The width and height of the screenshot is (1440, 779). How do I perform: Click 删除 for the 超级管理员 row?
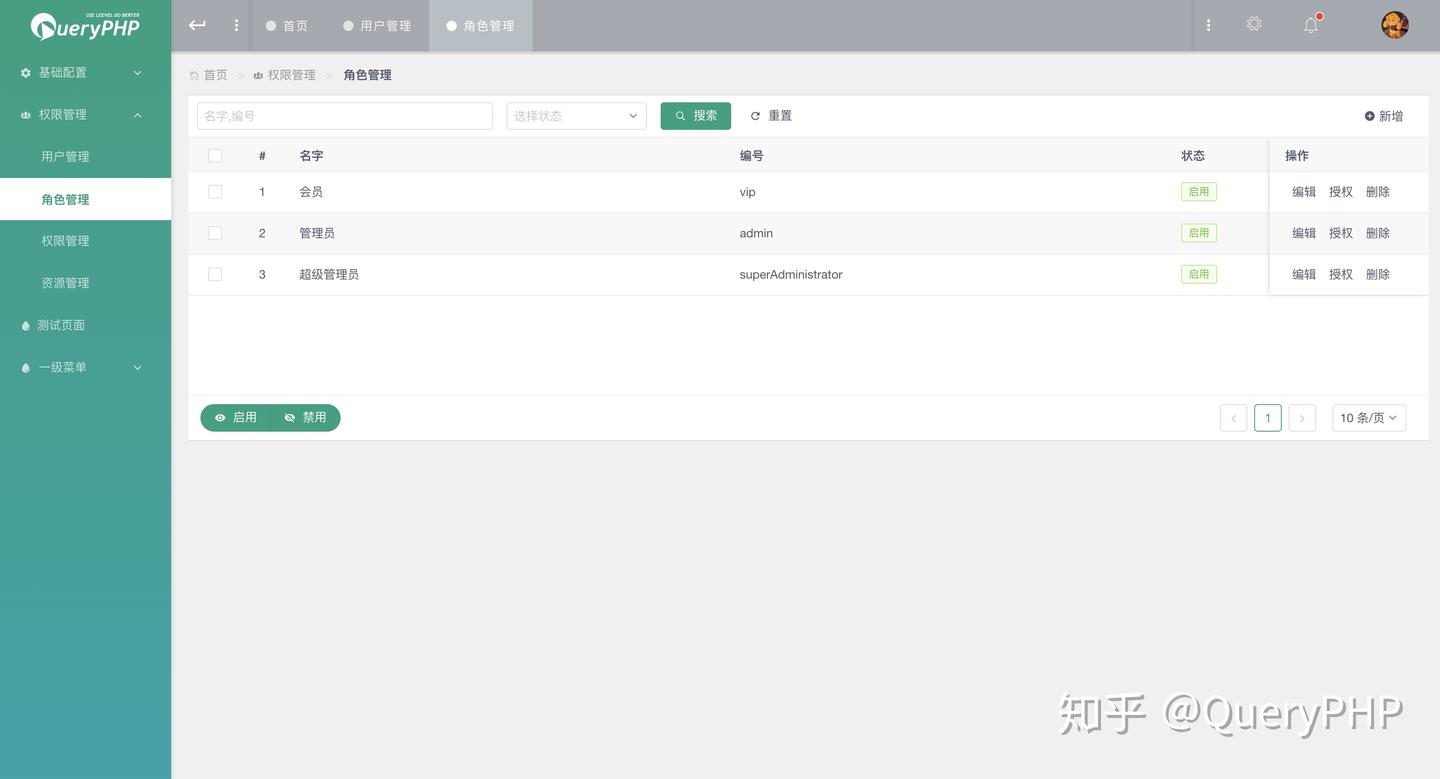coord(1378,274)
